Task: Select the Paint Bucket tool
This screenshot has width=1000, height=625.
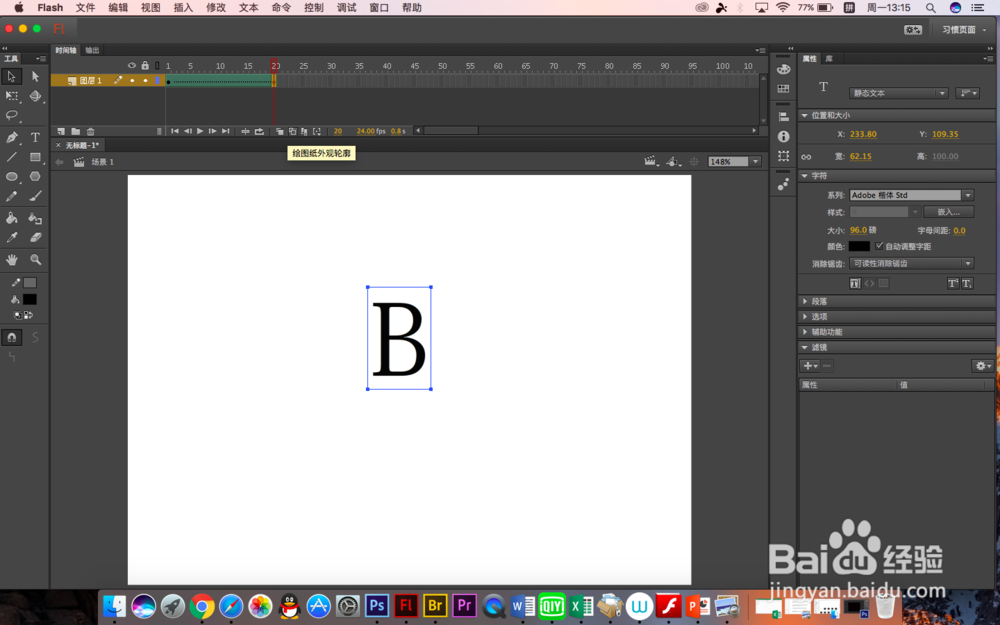Action: [x=11, y=218]
